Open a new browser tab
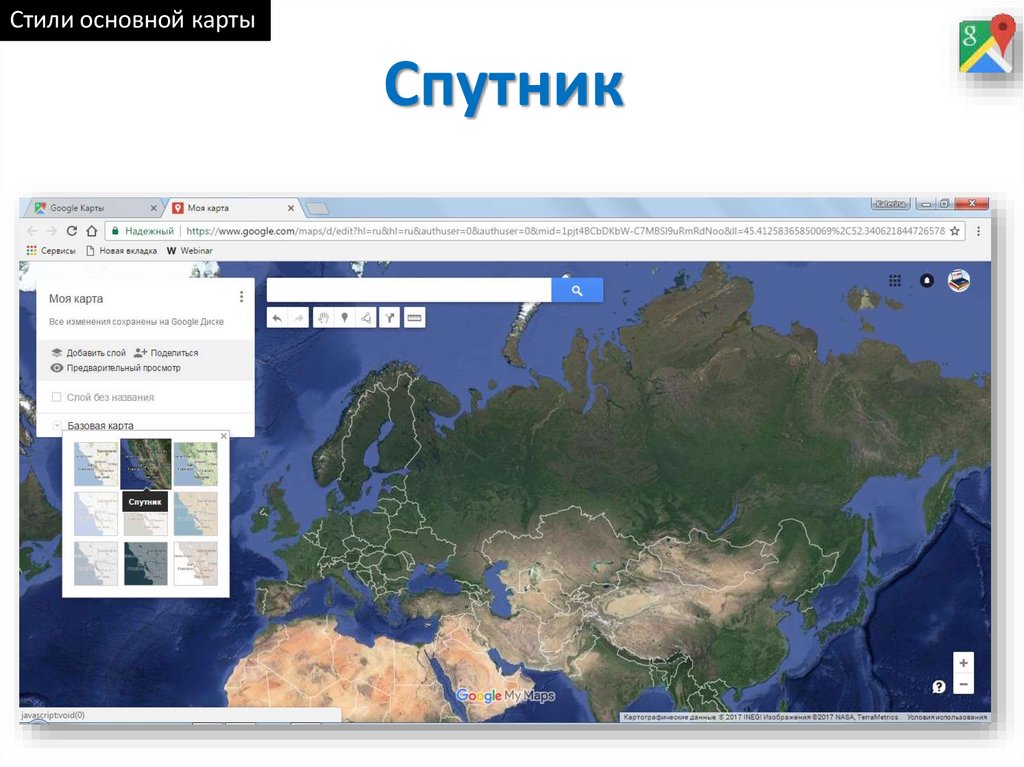Image resolution: width=1024 pixels, height=767 pixels. click(x=317, y=208)
